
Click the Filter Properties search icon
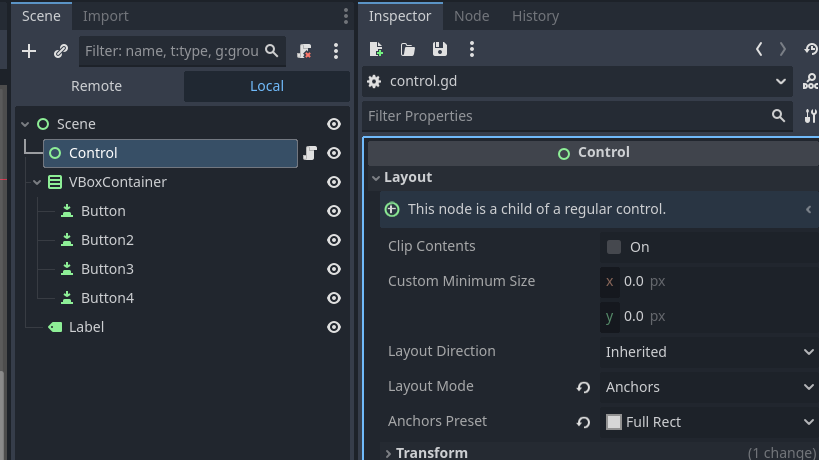click(x=778, y=115)
